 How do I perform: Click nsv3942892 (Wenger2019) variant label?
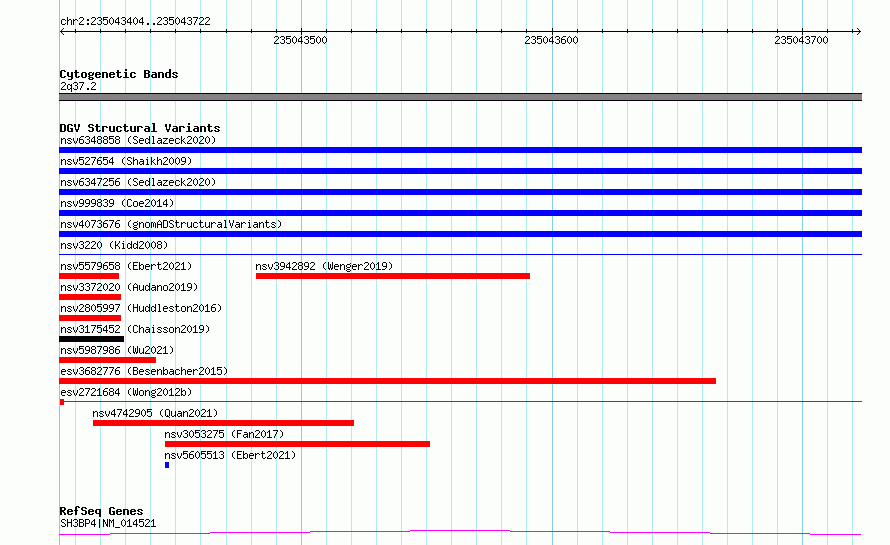click(324, 266)
